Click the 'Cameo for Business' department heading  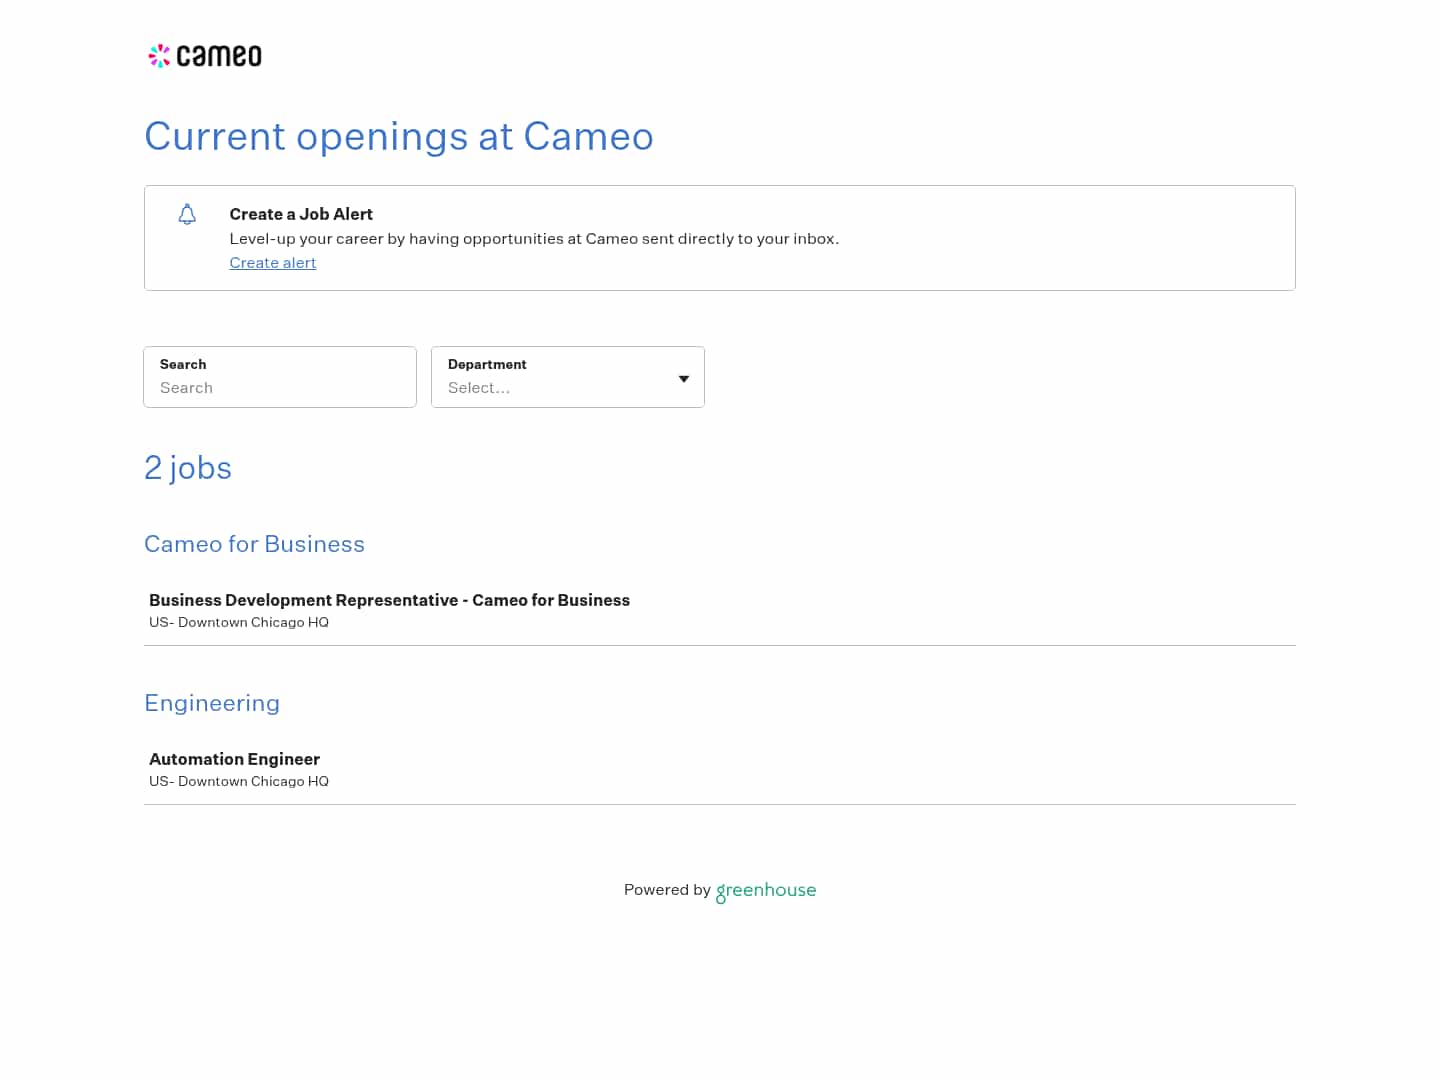pos(254,544)
